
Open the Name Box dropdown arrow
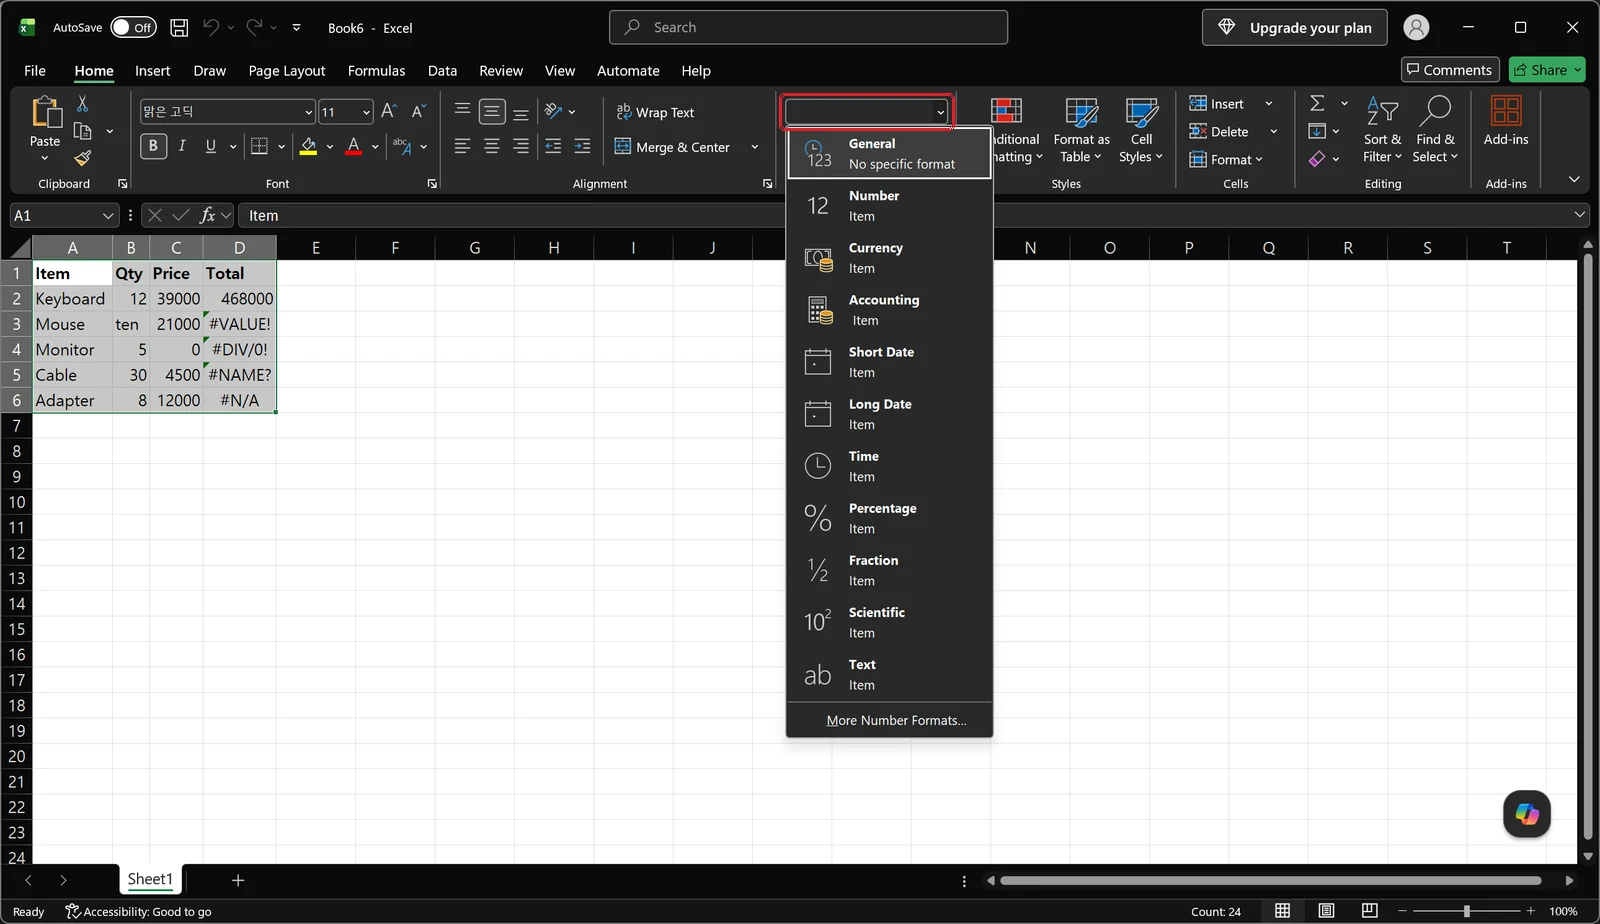click(108, 216)
